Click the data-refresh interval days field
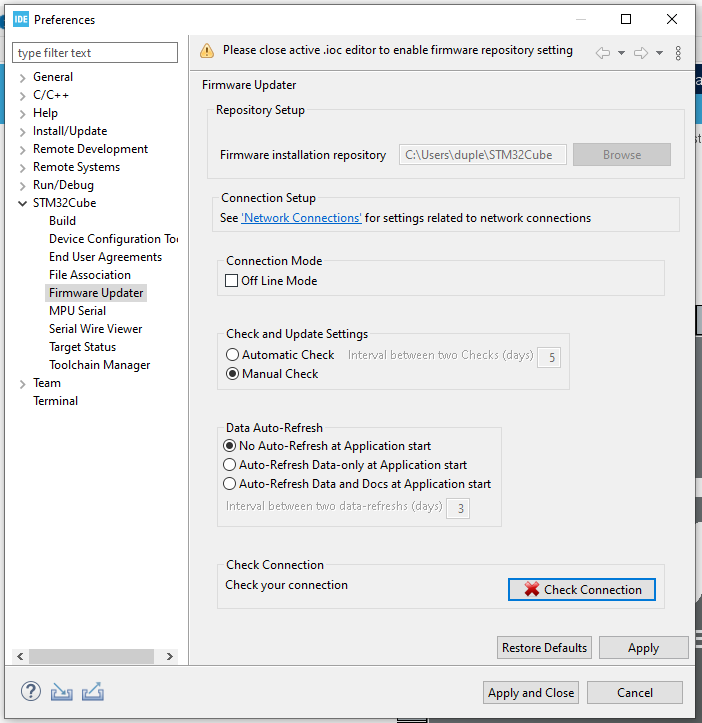This screenshot has height=723, width=702. pyautogui.click(x=458, y=508)
